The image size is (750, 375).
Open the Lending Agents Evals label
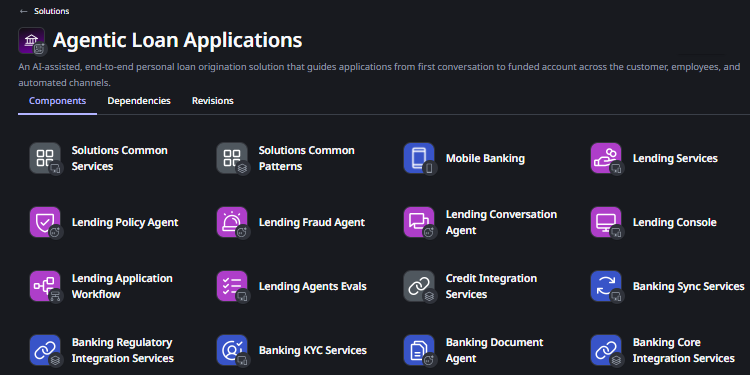click(x=312, y=287)
